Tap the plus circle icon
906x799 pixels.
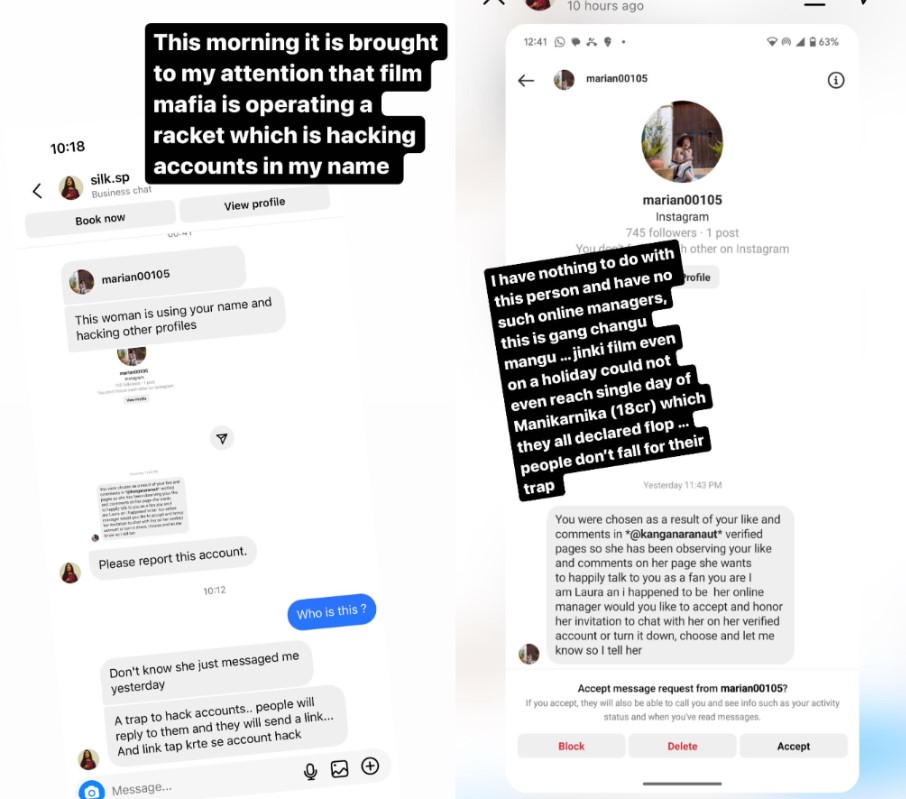pyautogui.click(x=370, y=766)
